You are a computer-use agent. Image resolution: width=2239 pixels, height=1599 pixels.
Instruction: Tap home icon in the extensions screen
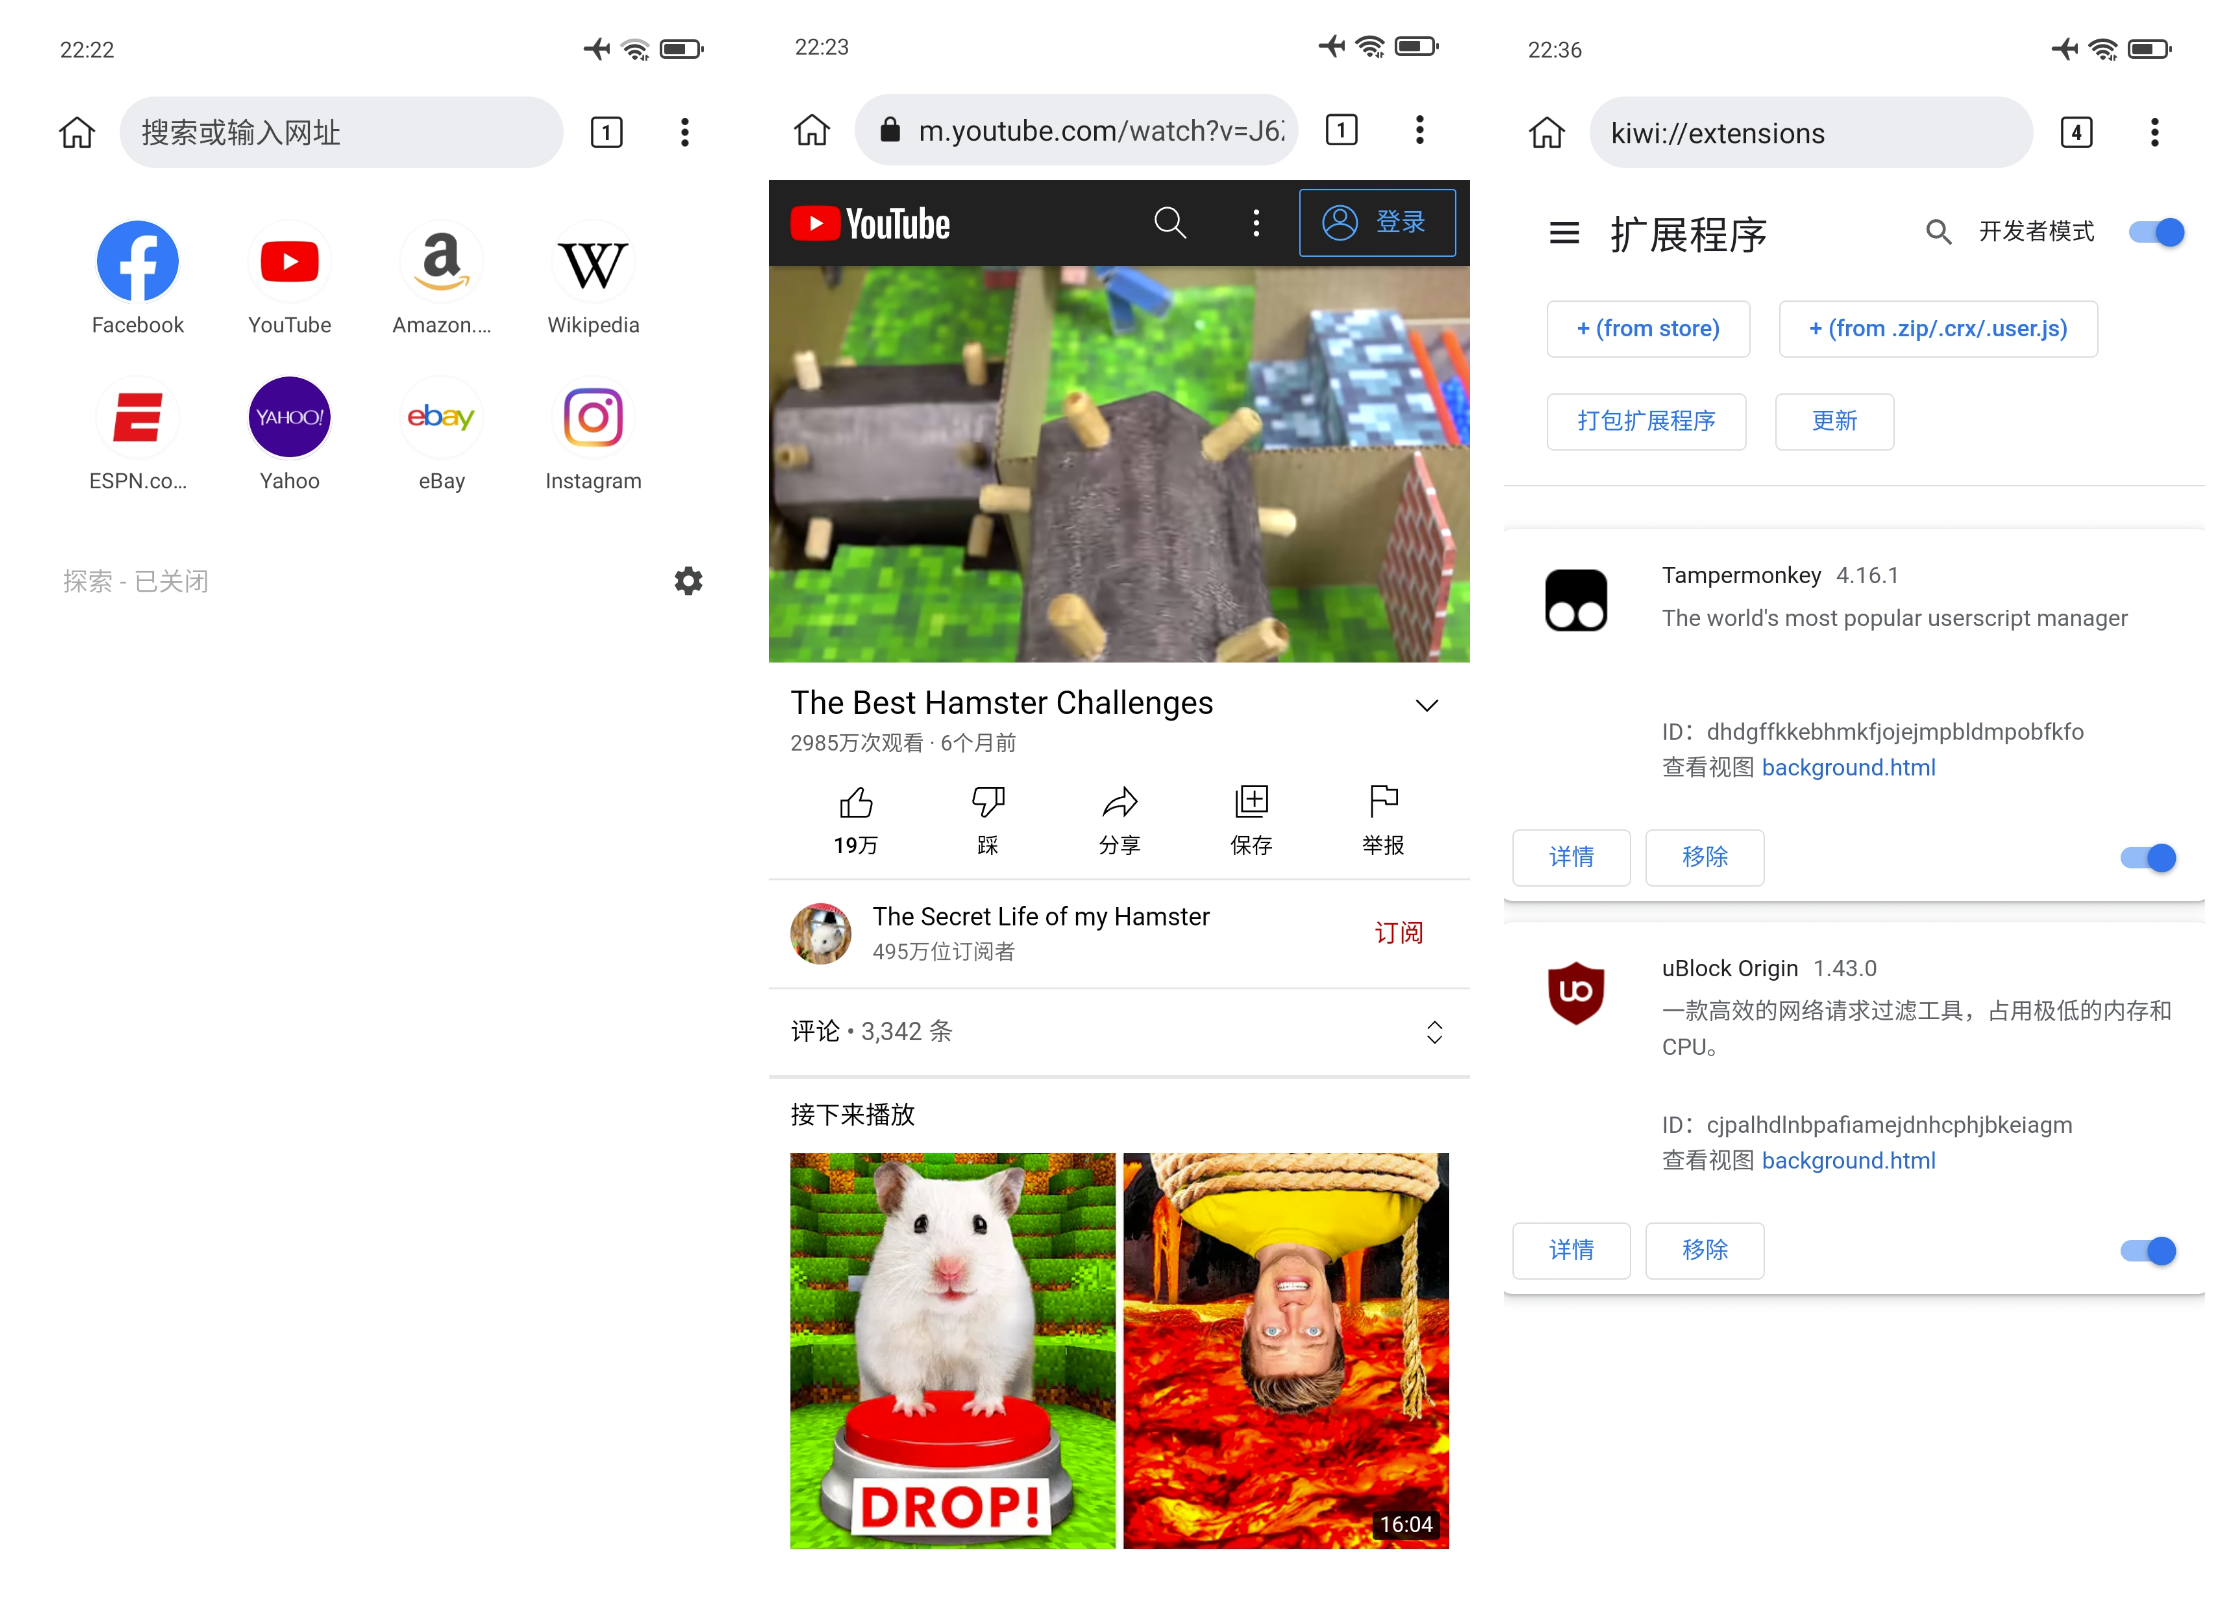[x=1547, y=132]
